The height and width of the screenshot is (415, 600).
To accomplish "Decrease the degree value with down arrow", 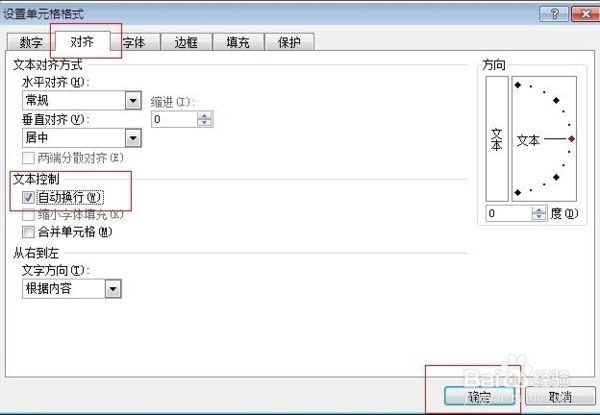I will (539, 216).
